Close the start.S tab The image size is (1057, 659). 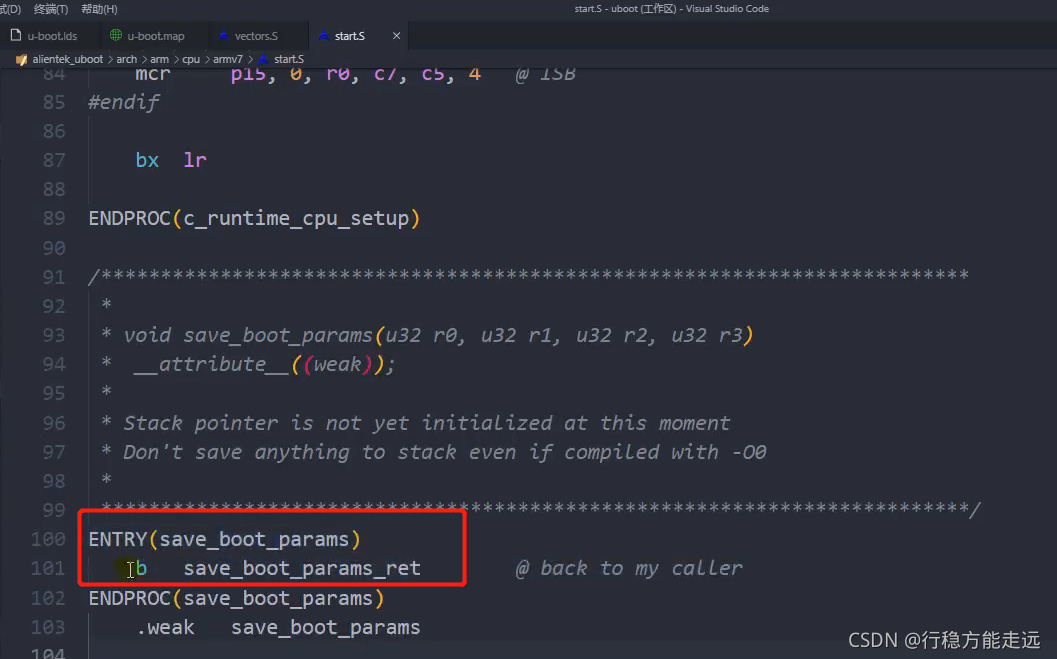pyautogui.click(x=396, y=36)
